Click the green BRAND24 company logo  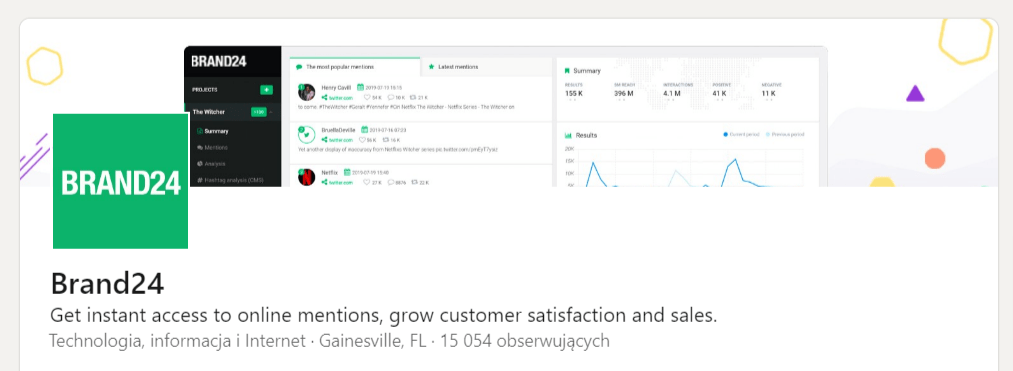click(120, 181)
